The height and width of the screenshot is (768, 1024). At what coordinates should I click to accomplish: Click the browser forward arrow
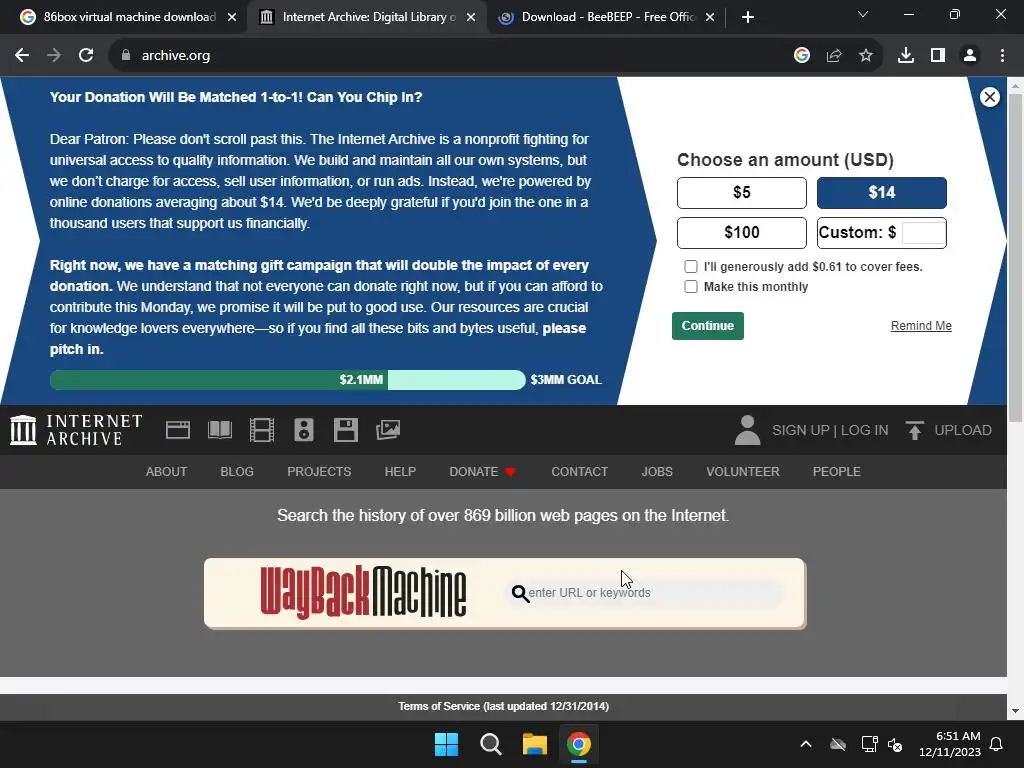(x=54, y=56)
